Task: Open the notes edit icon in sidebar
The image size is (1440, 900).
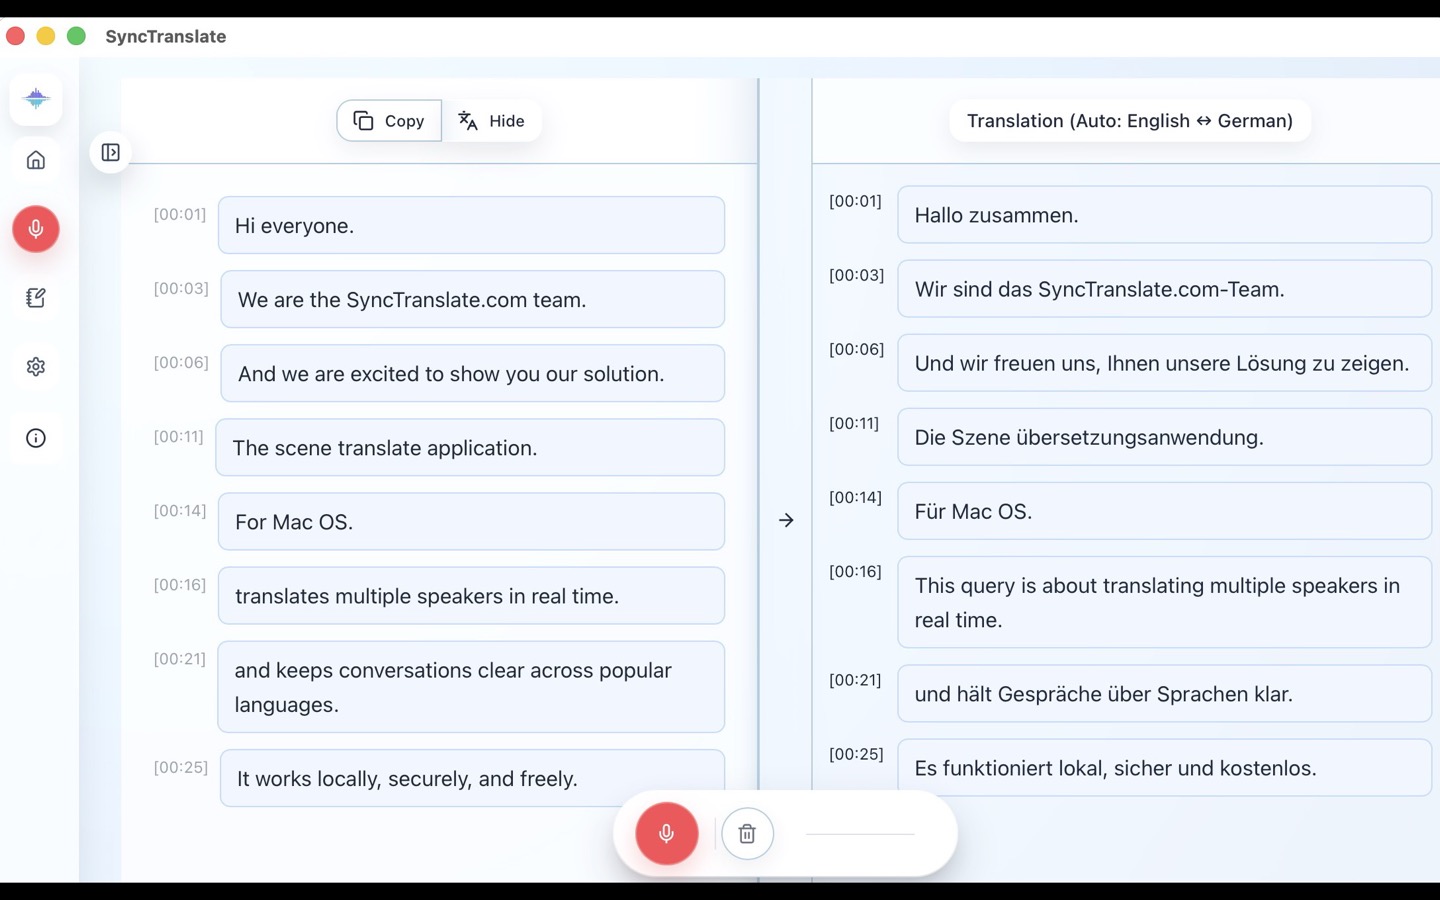Action: pos(36,298)
